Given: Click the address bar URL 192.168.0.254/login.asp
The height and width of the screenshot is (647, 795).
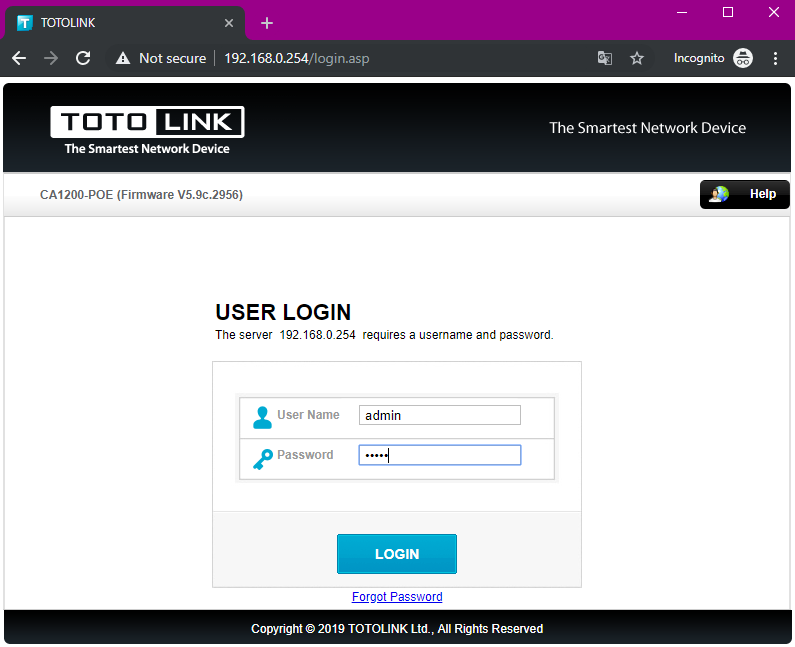Looking at the screenshot, I should pos(297,58).
